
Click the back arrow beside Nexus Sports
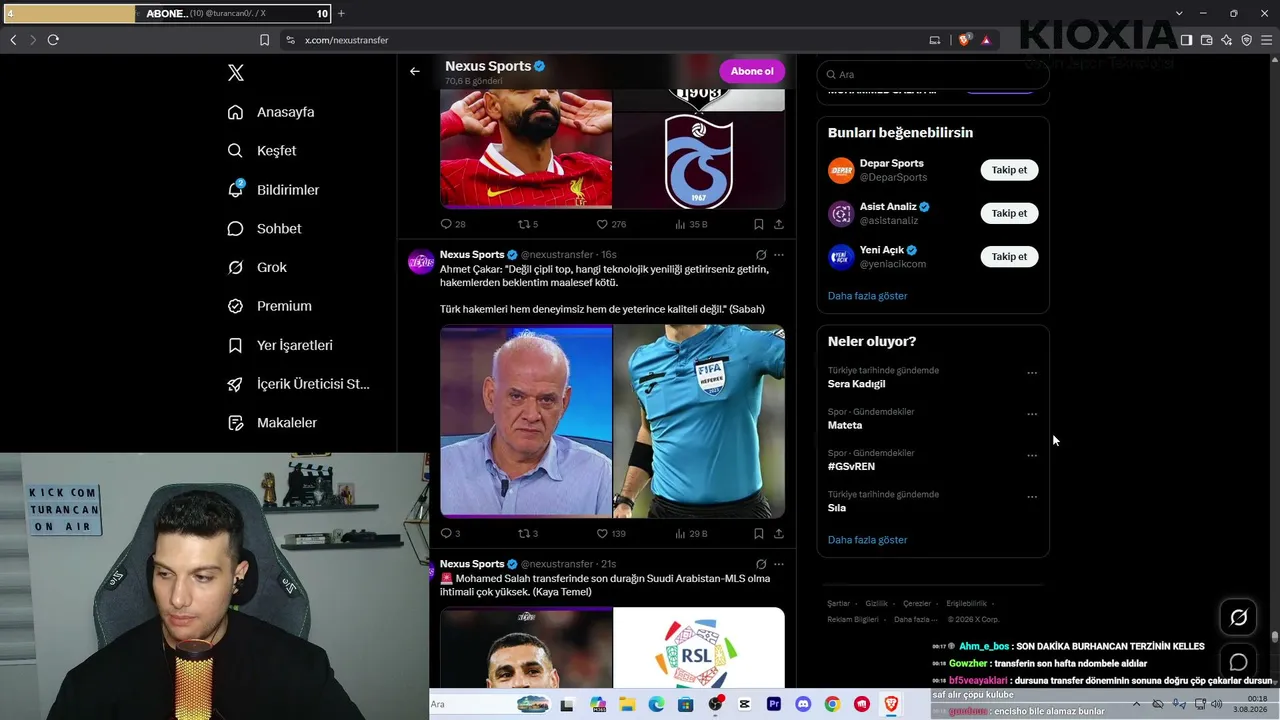click(415, 71)
